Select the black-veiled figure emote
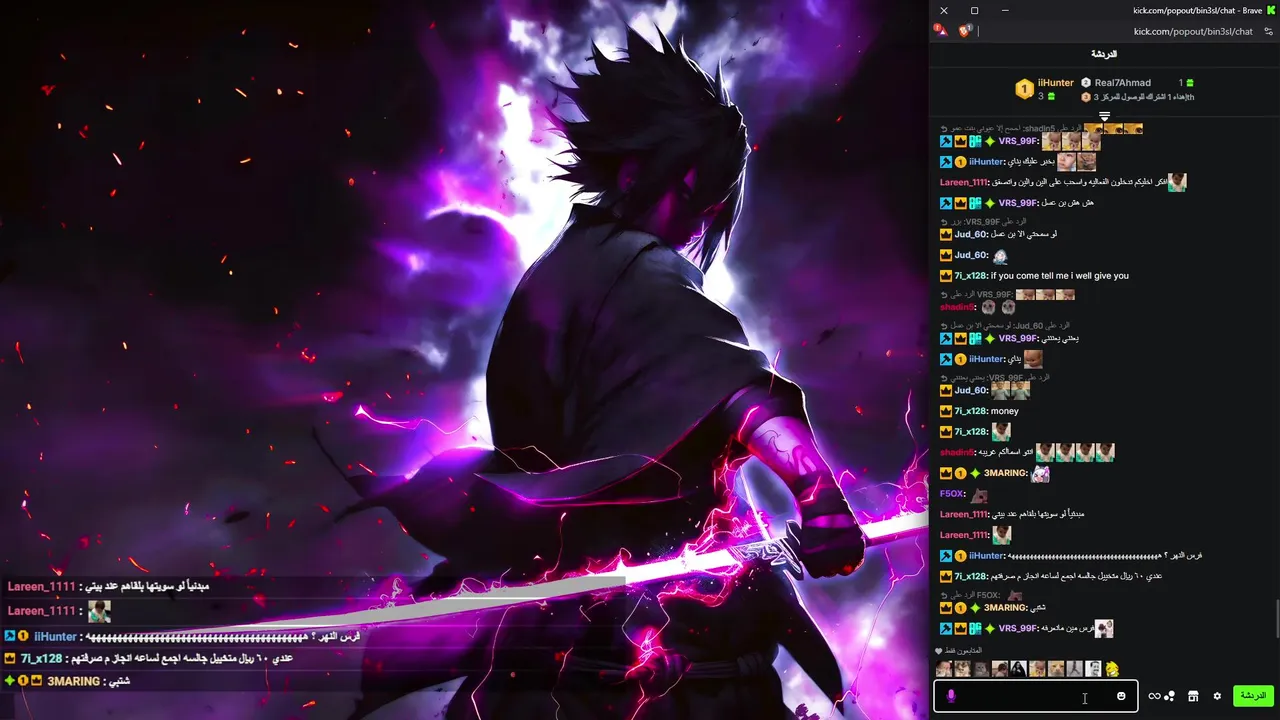The width and height of the screenshot is (1280, 720). (1018, 669)
